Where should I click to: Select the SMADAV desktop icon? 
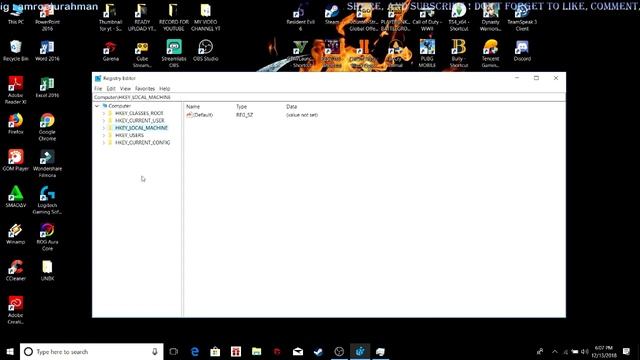16,197
